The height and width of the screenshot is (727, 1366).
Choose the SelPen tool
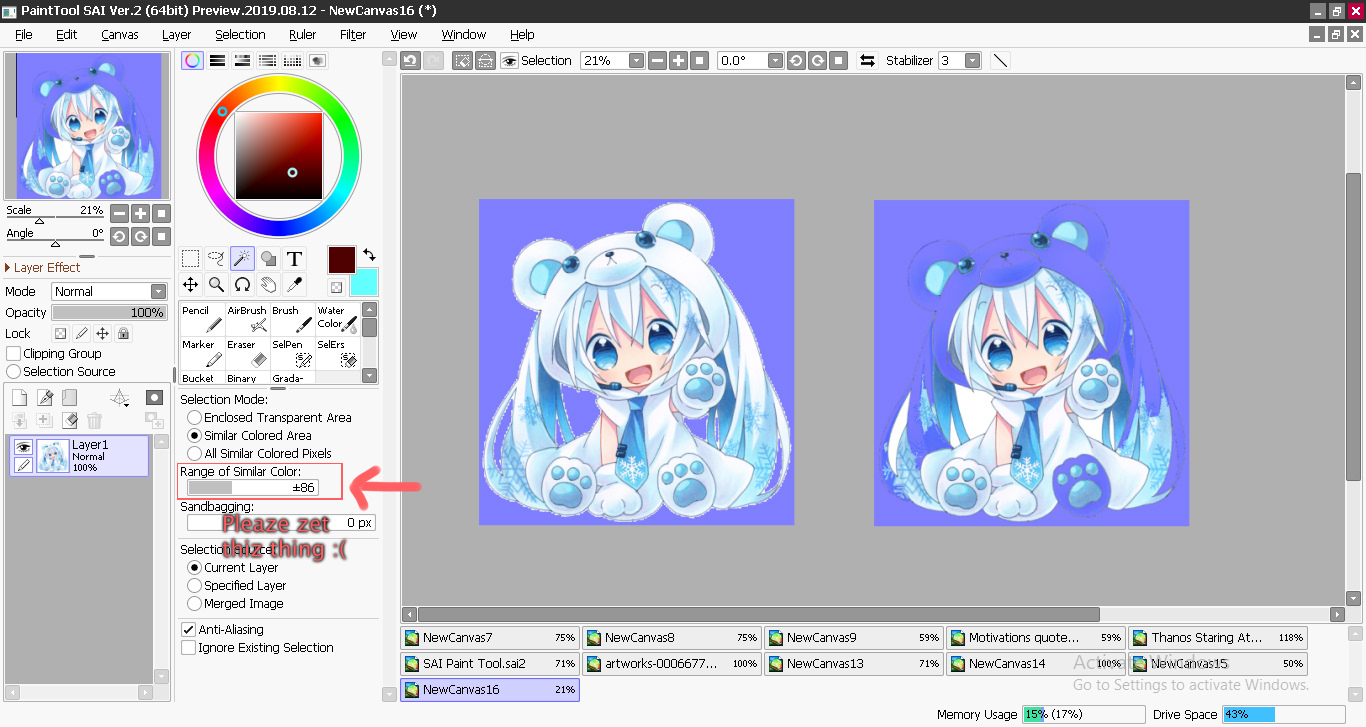[292, 353]
